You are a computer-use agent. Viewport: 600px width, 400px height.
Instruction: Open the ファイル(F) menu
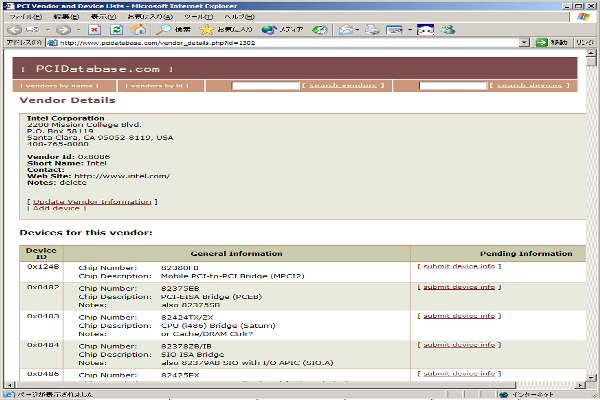(x=26, y=16)
